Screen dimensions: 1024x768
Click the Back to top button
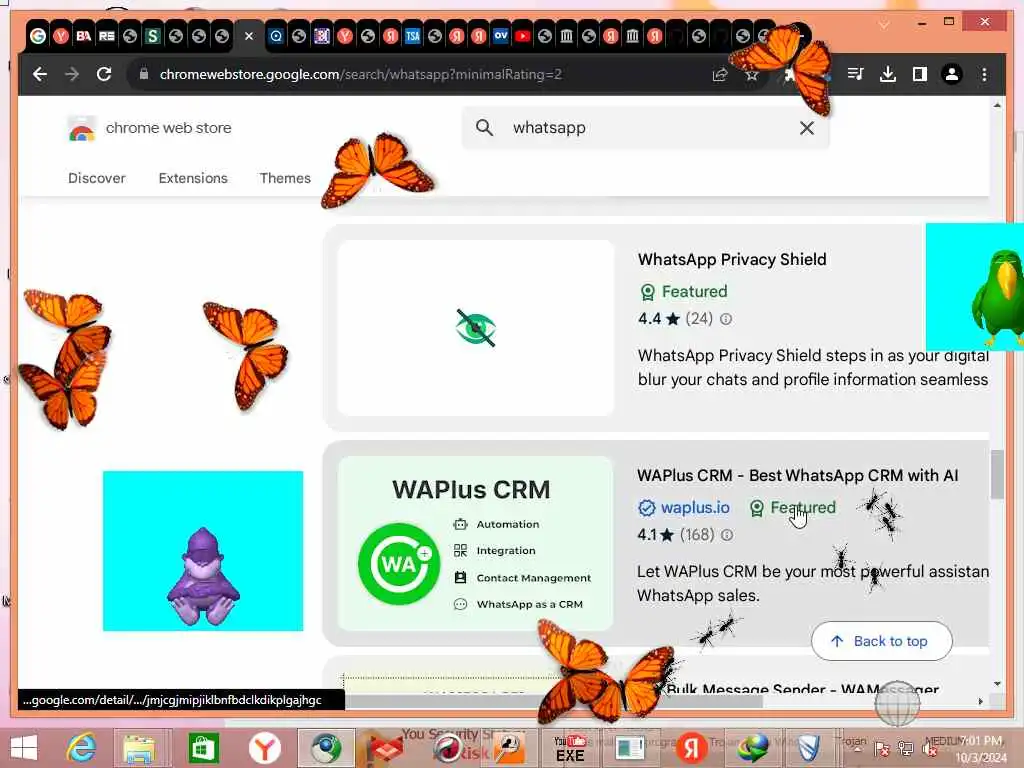point(882,641)
